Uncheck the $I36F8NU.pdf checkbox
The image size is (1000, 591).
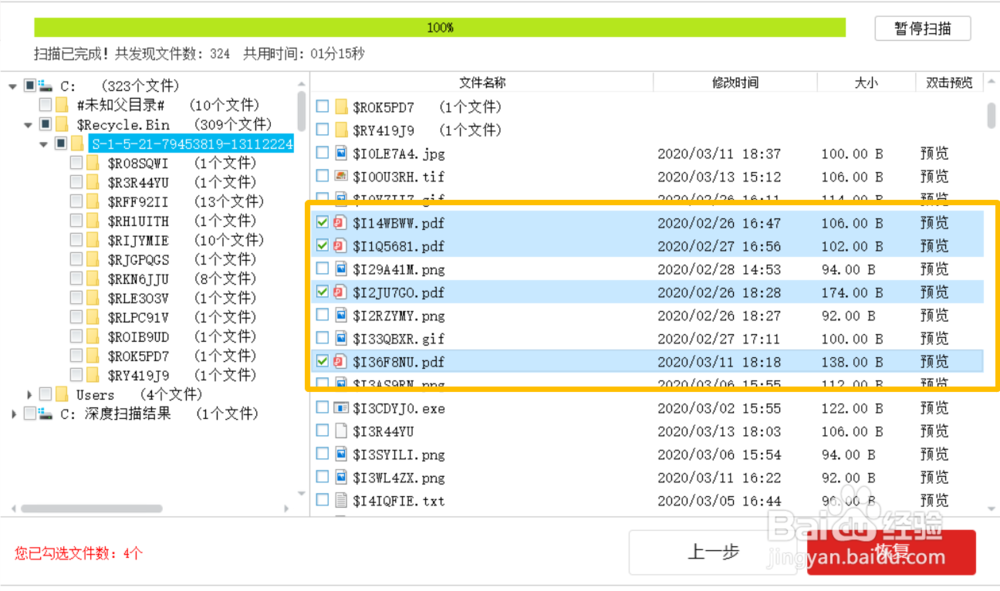(323, 361)
